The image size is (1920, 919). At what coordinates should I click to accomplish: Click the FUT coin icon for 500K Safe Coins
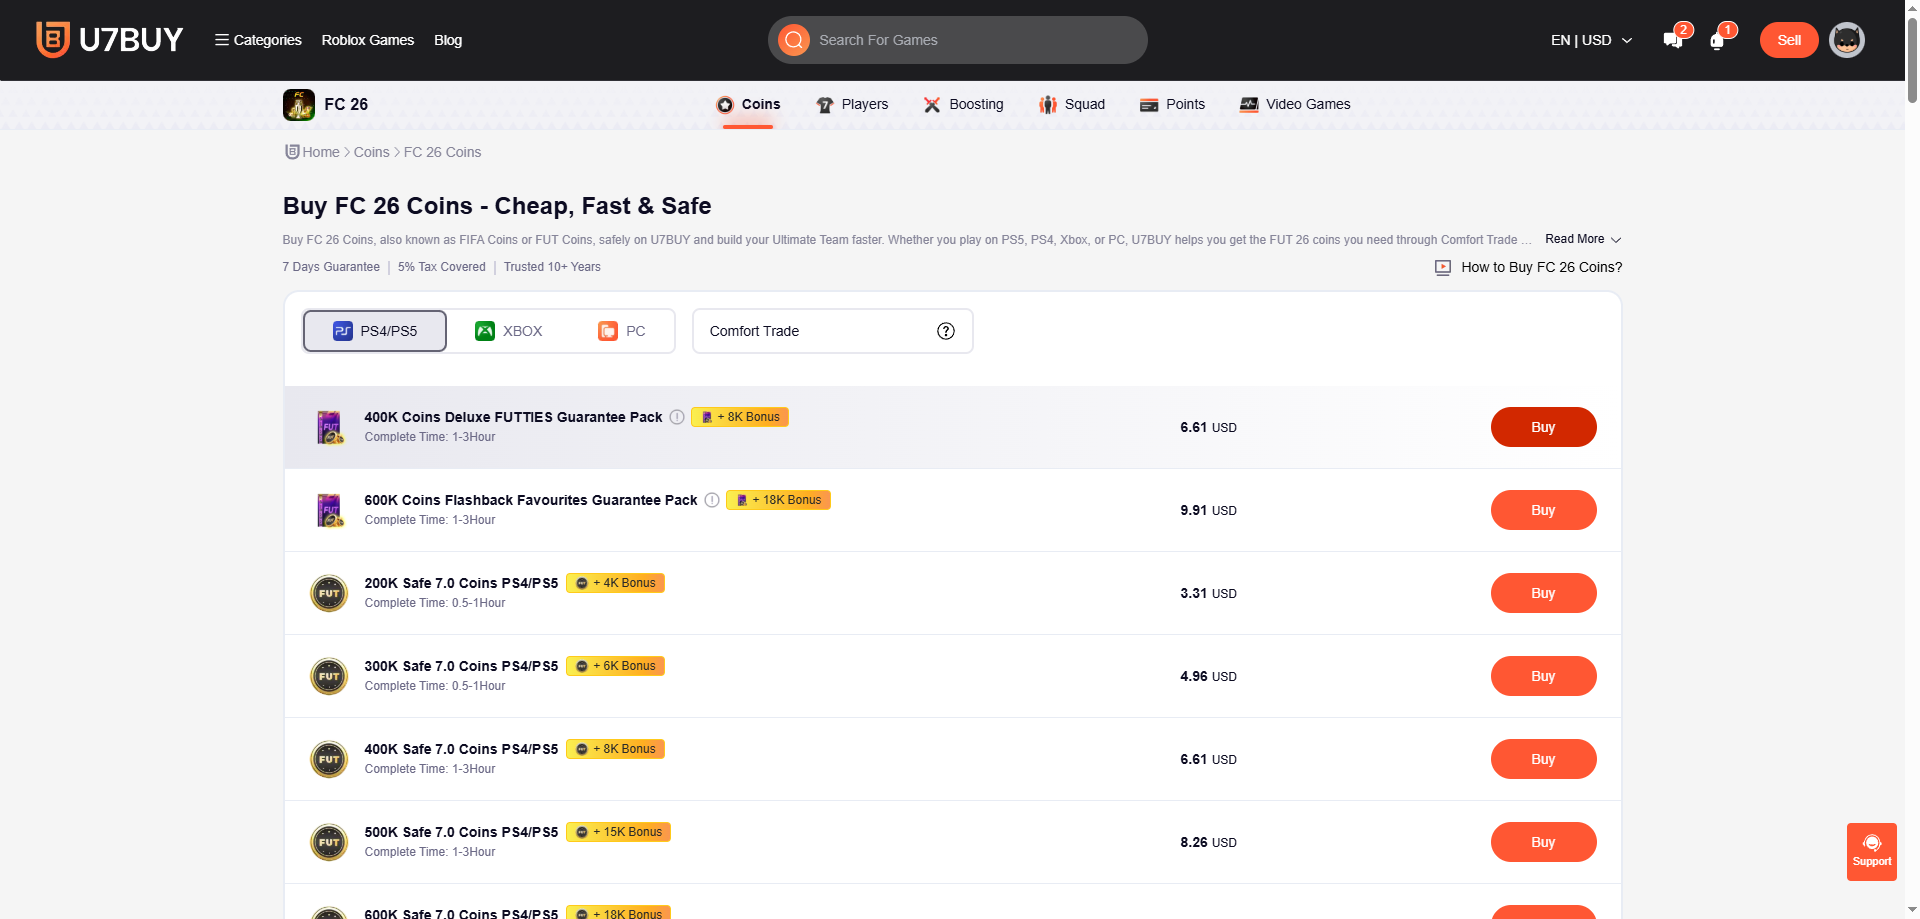click(329, 842)
